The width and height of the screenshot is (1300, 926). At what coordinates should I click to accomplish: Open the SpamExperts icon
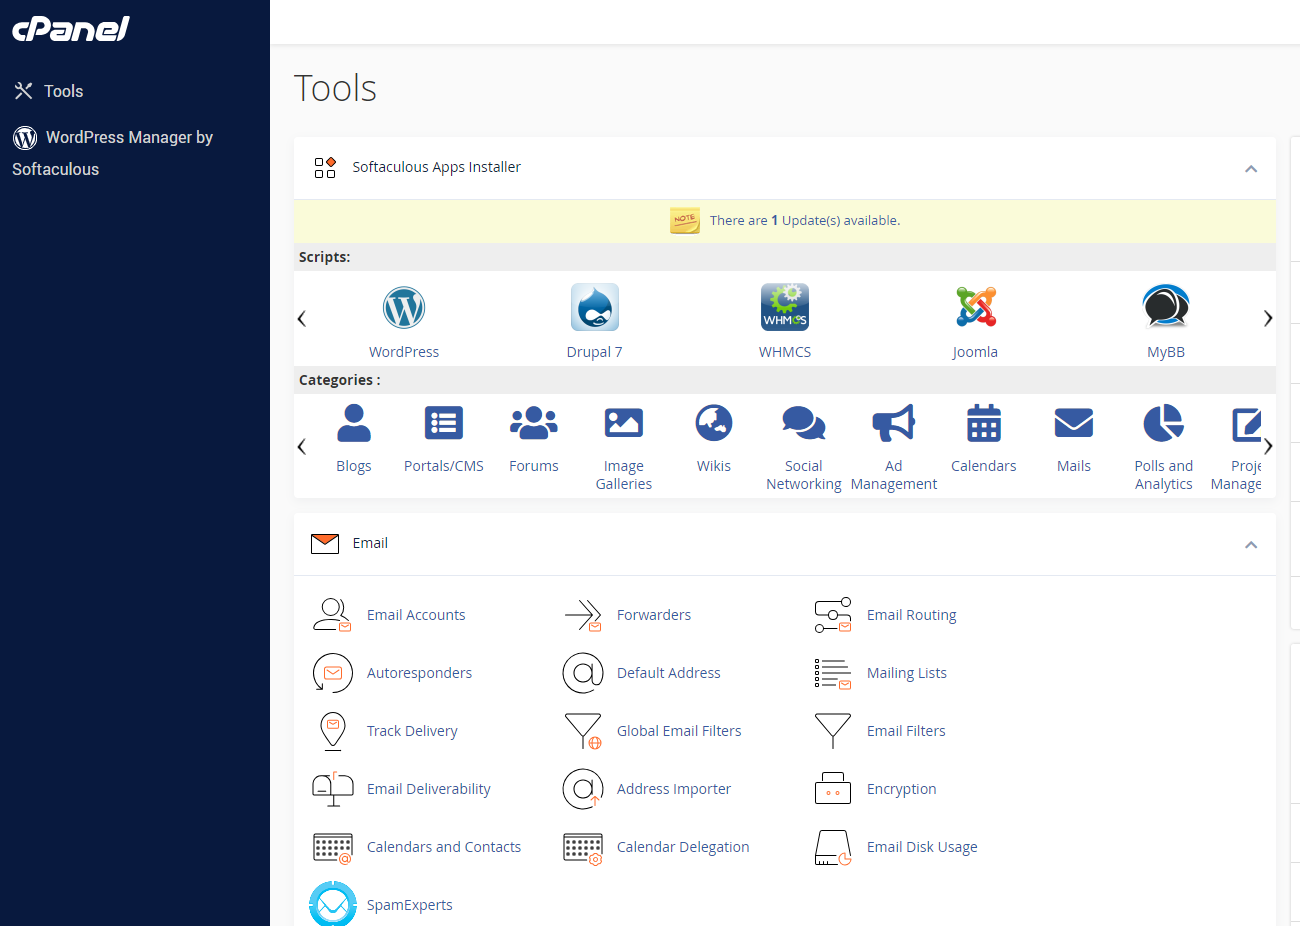[x=333, y=904]
